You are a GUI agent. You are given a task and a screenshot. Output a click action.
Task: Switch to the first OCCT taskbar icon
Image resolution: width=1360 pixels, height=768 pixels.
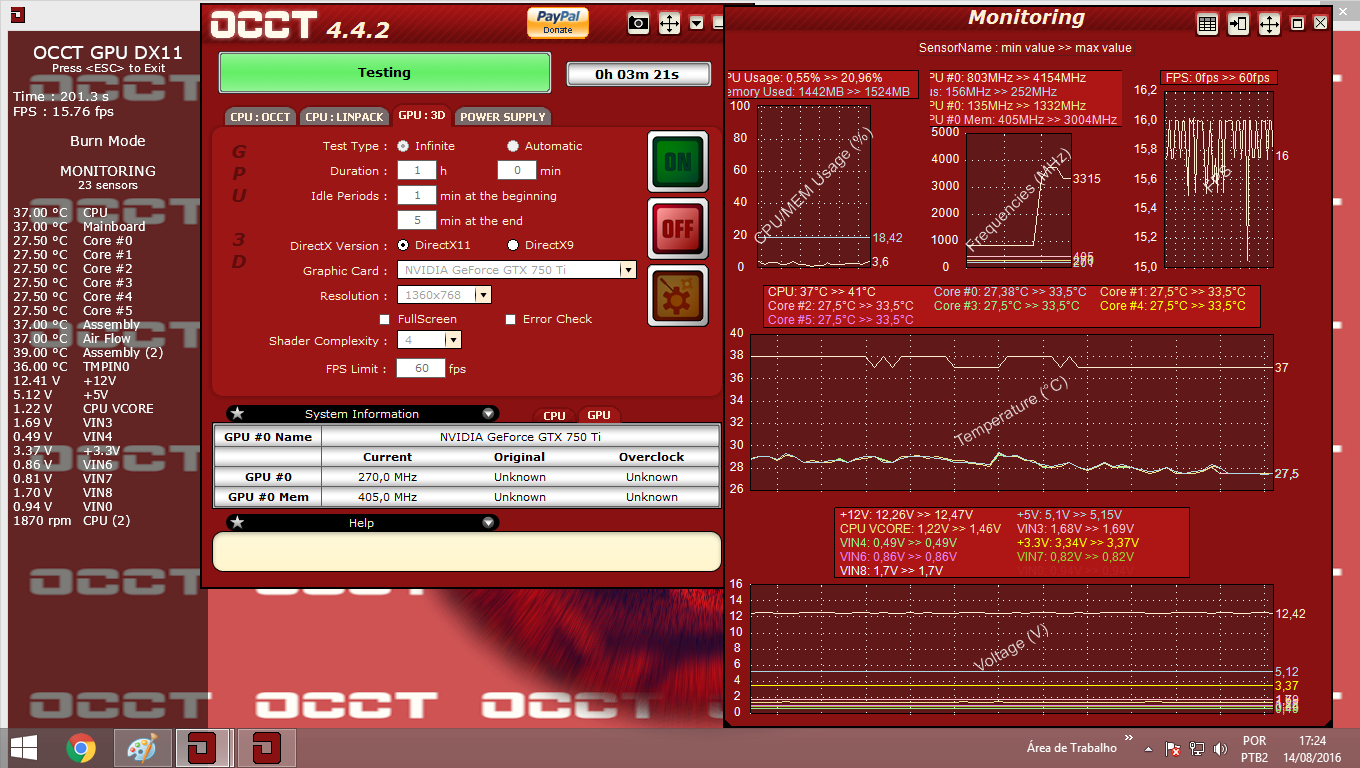[204, 748]
